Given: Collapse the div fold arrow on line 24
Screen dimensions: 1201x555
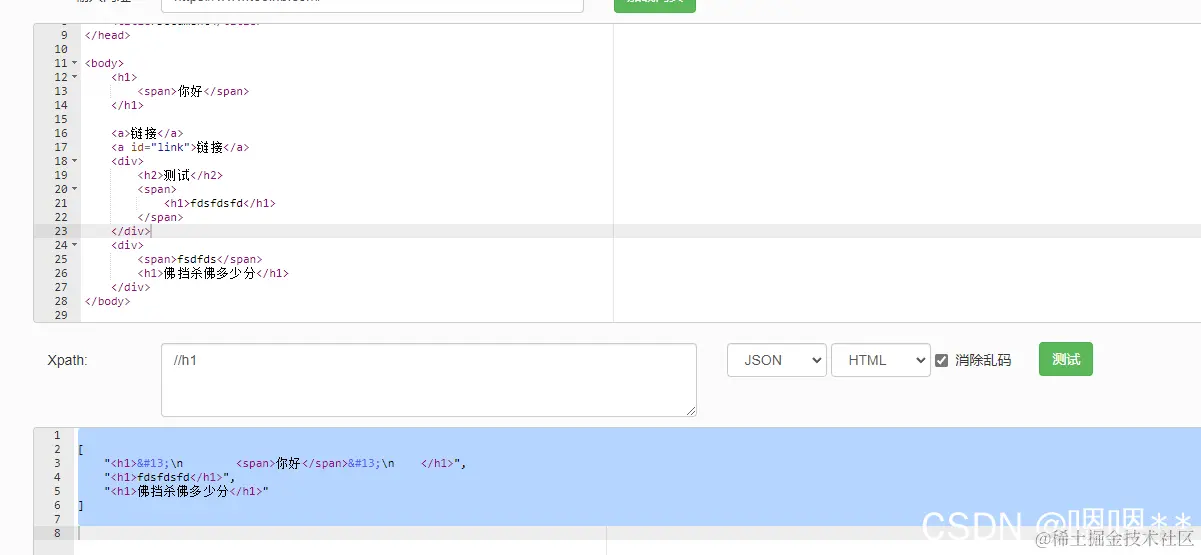Looking at the screenshot, I should [x=74, y=245].
